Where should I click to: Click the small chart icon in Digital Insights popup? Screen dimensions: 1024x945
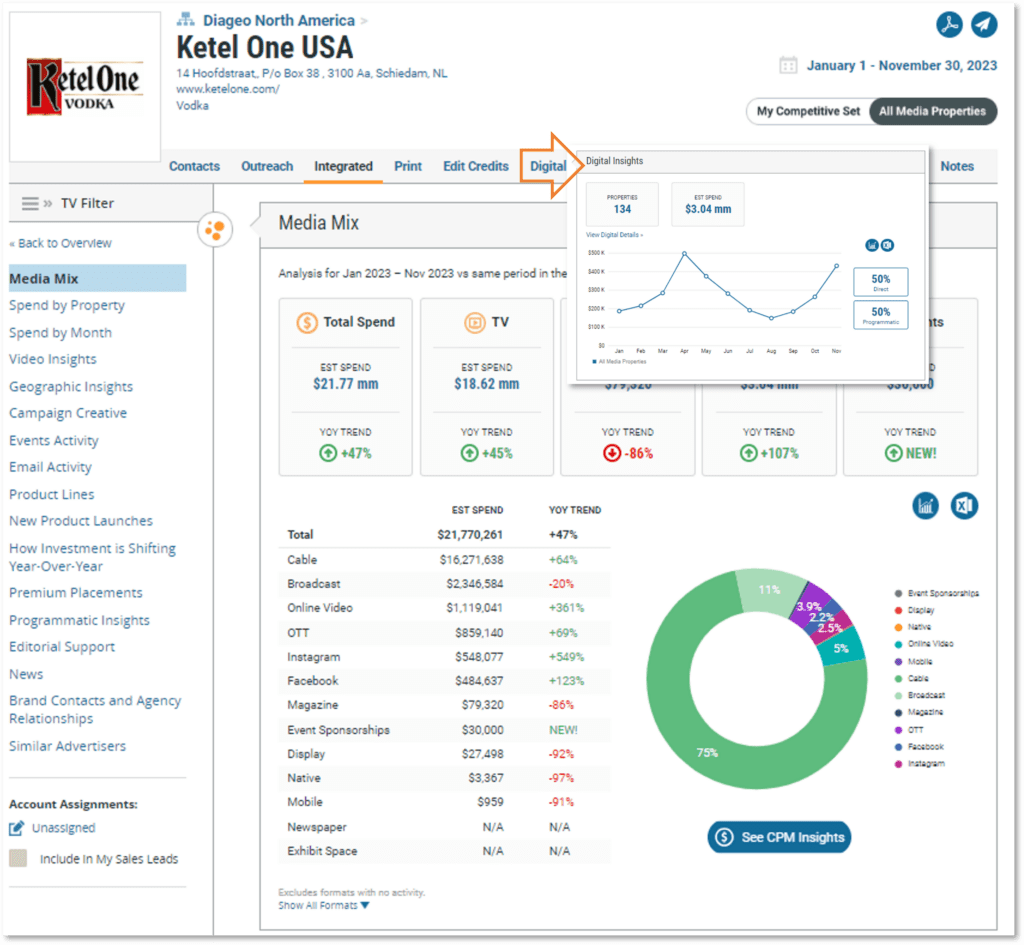point(871,245)
